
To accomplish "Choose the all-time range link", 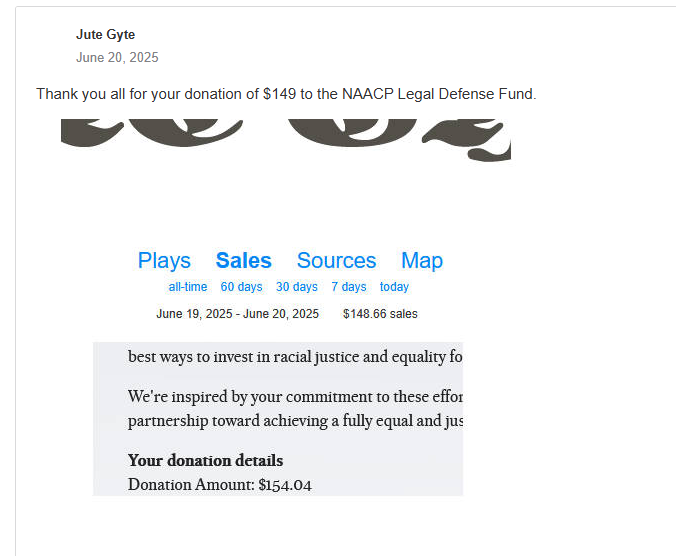I will click(x=188, y=287).
